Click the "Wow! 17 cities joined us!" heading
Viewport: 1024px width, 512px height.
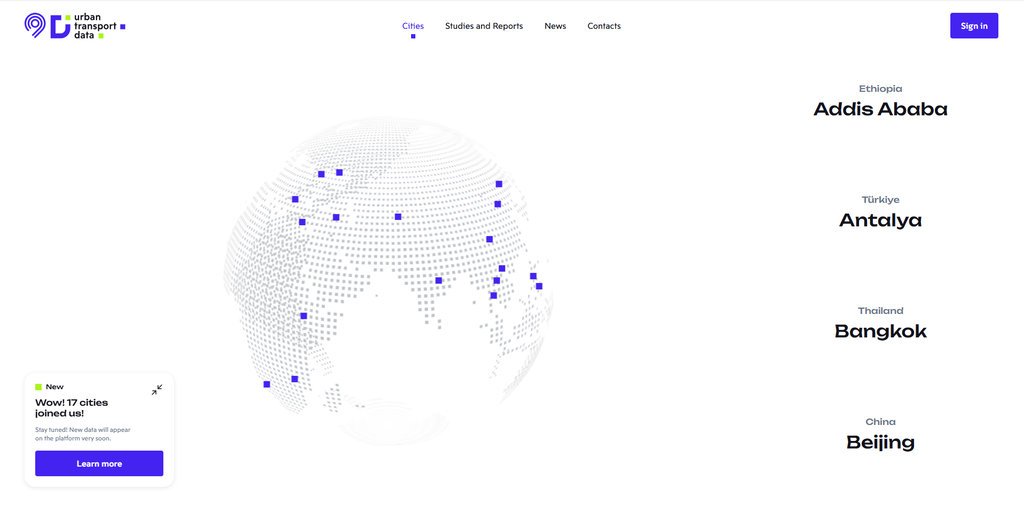point(72,407)
